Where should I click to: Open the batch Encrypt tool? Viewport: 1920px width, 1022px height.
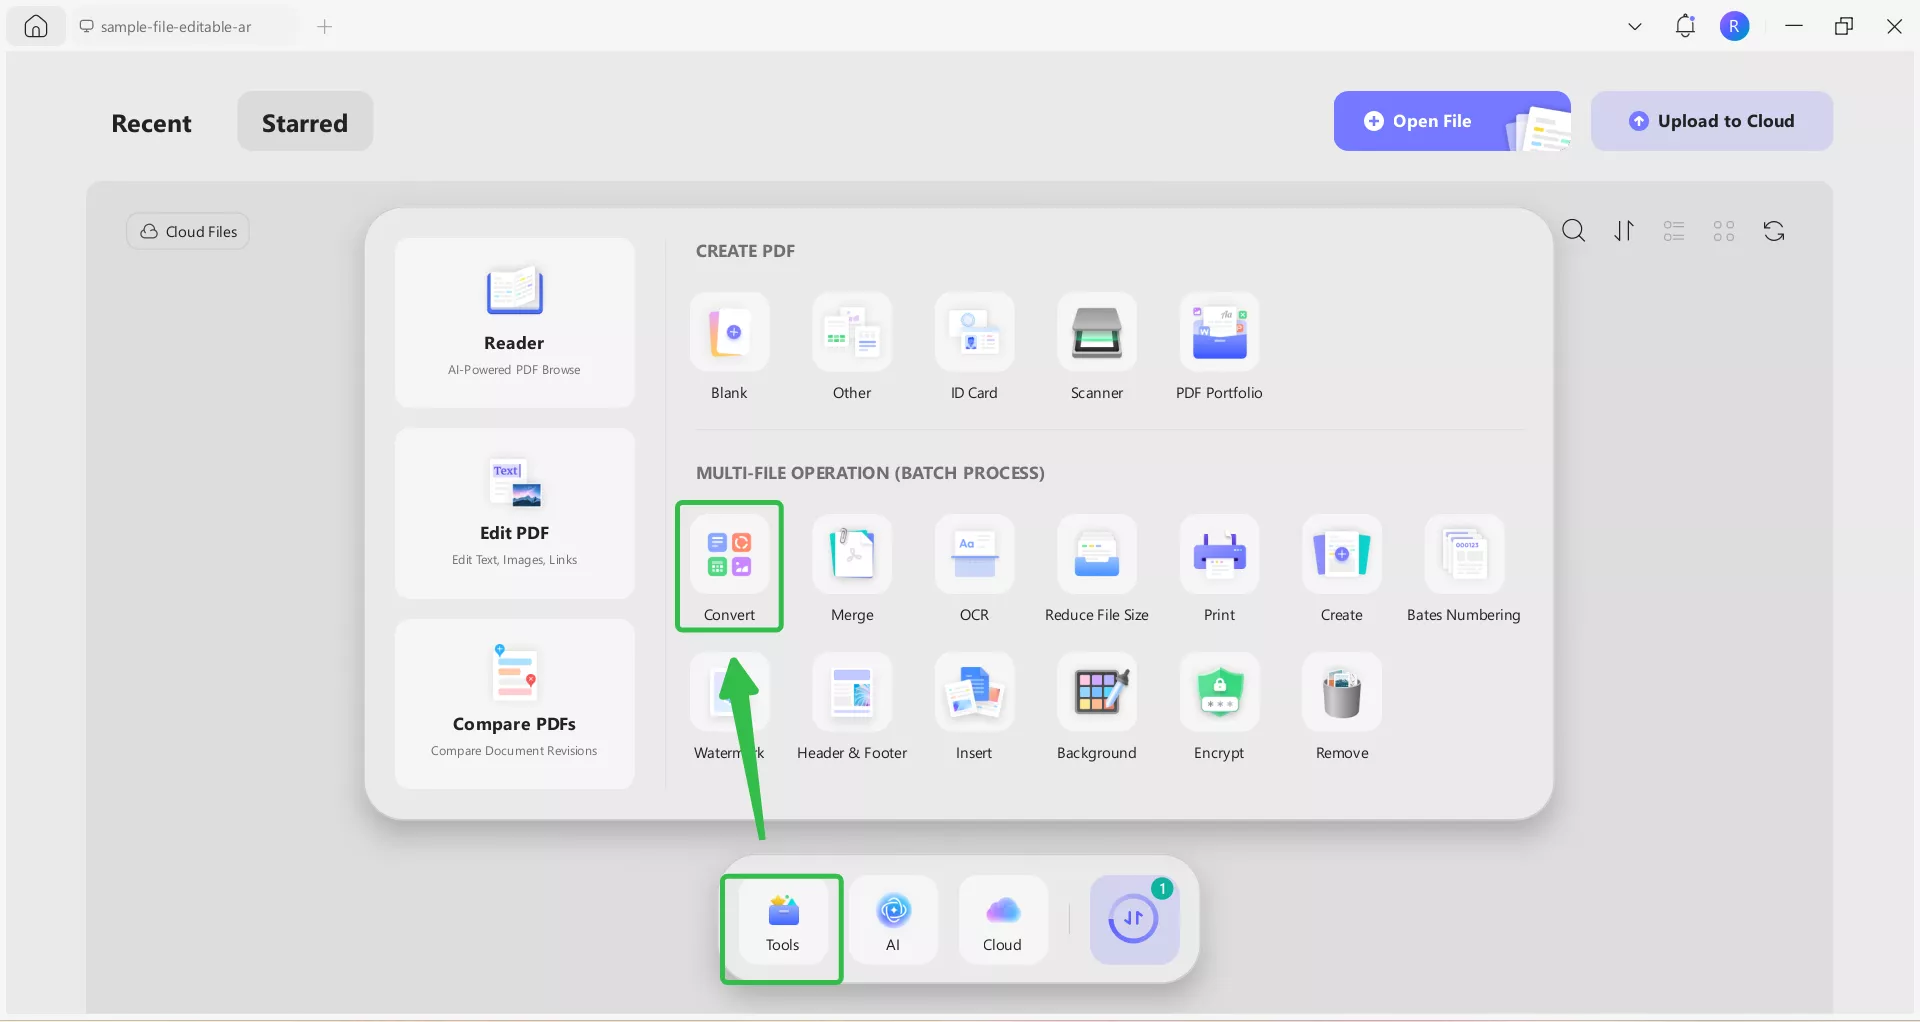[1219, 706]
